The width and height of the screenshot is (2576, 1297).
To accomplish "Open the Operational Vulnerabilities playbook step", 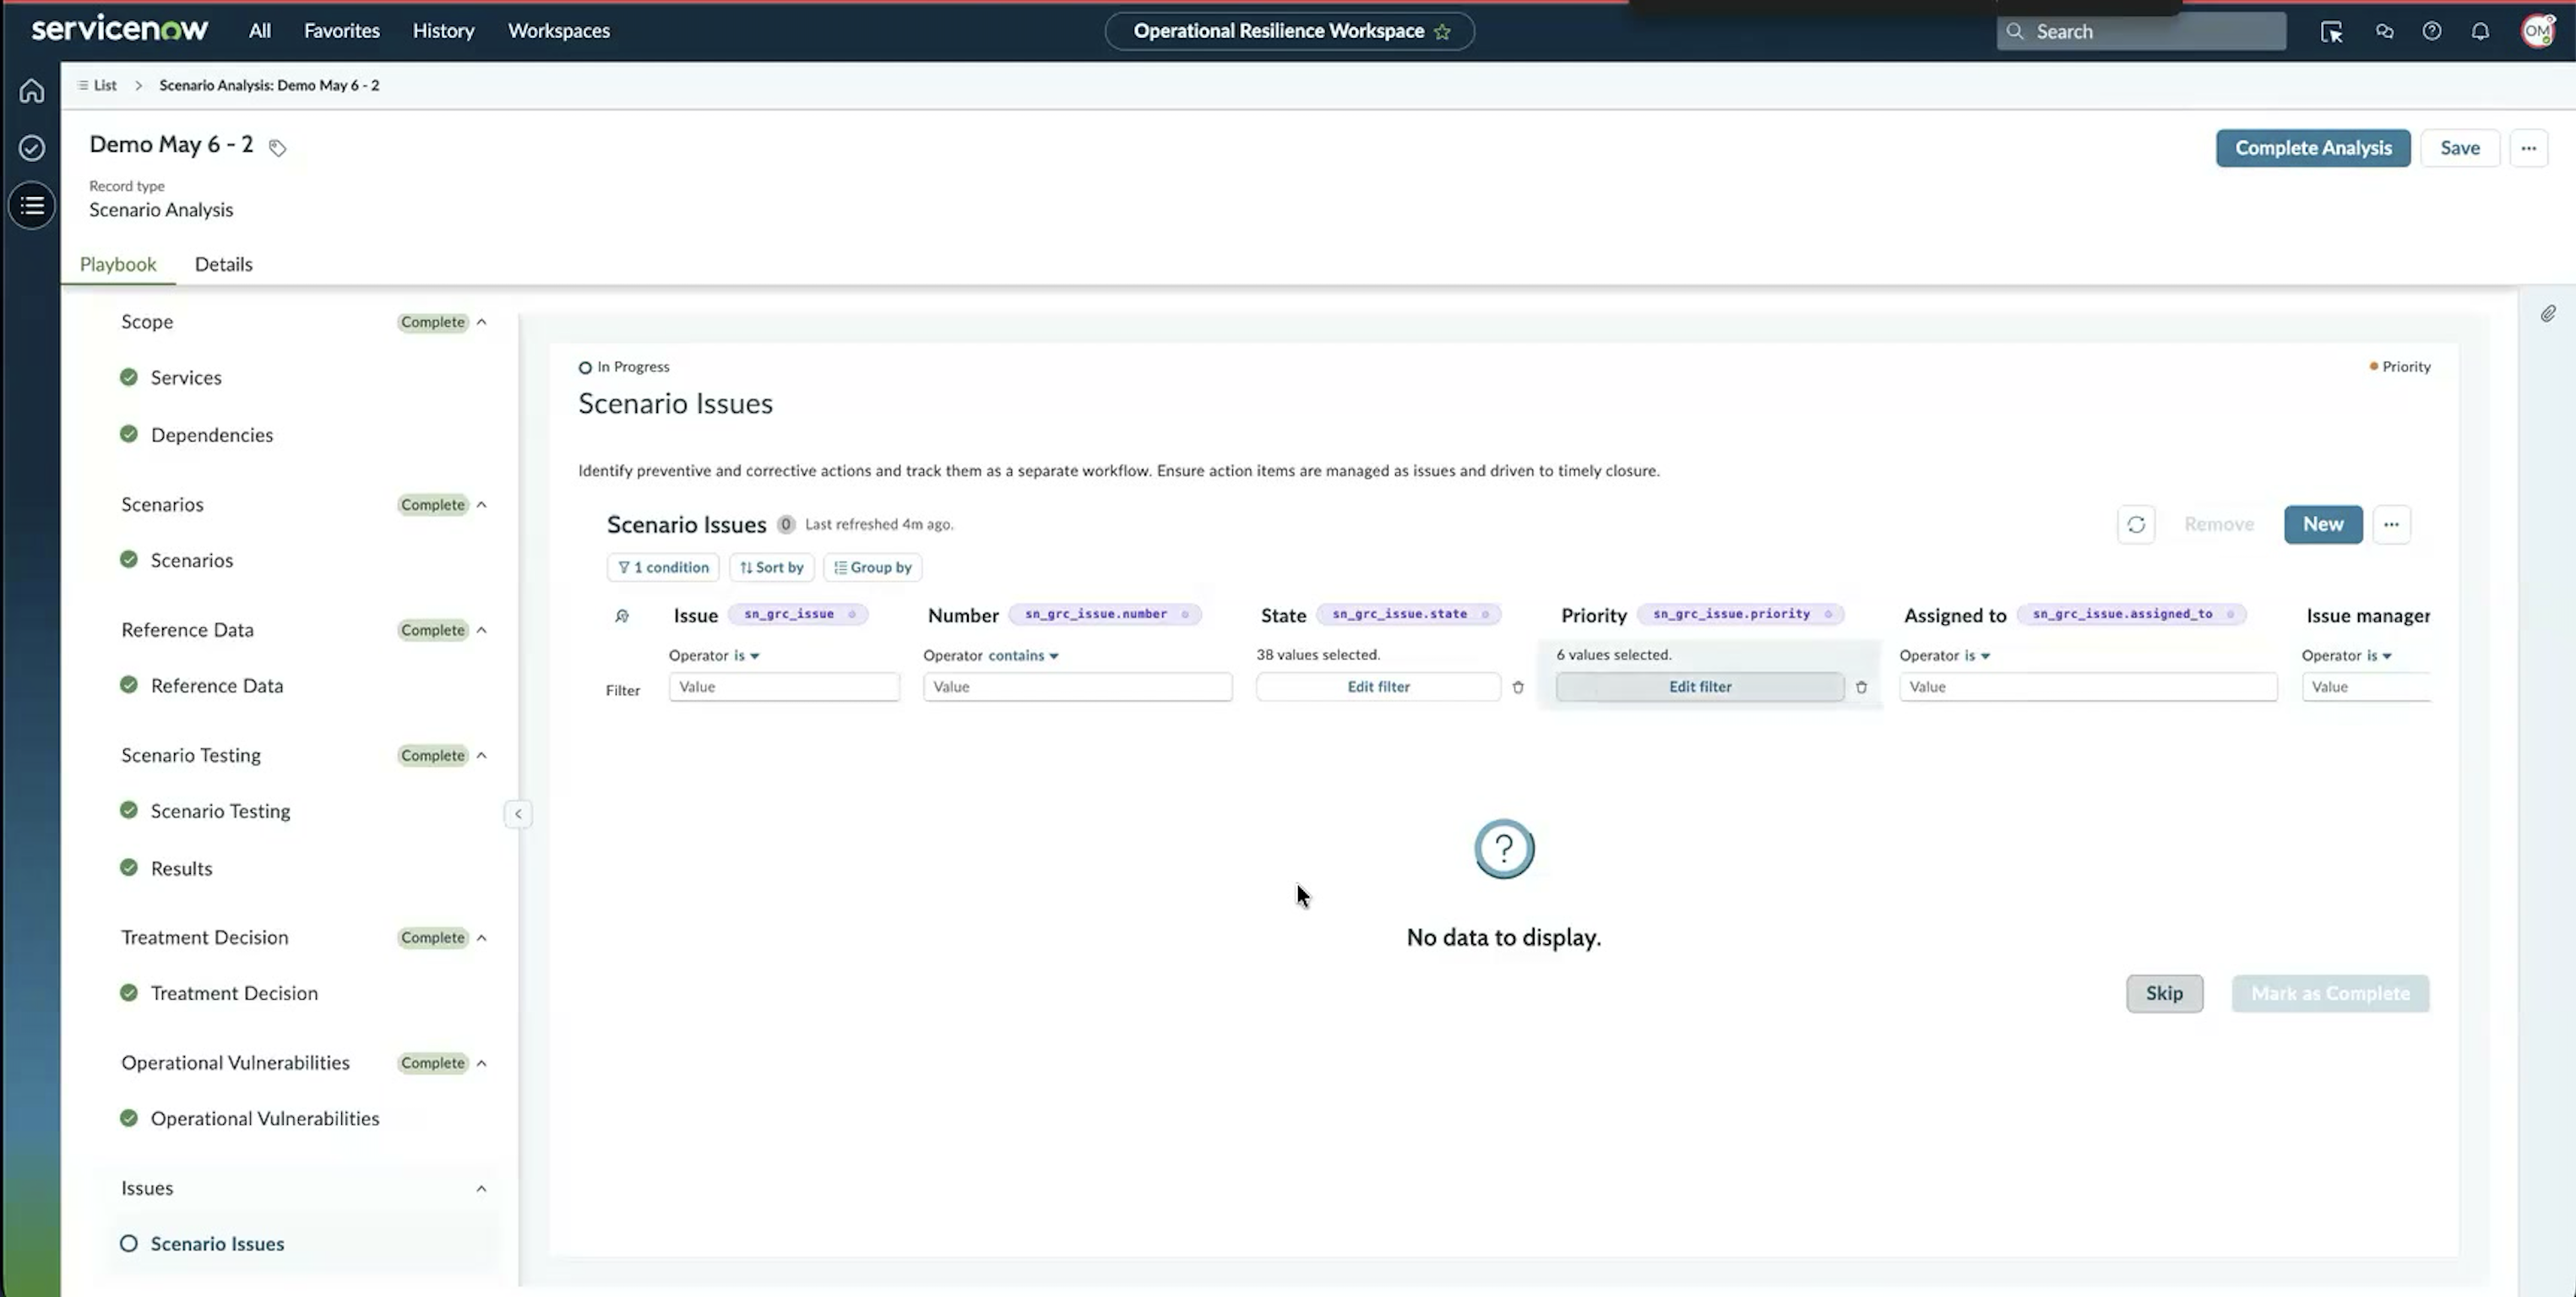I will pyautogui.click(x=265, y=1119).
